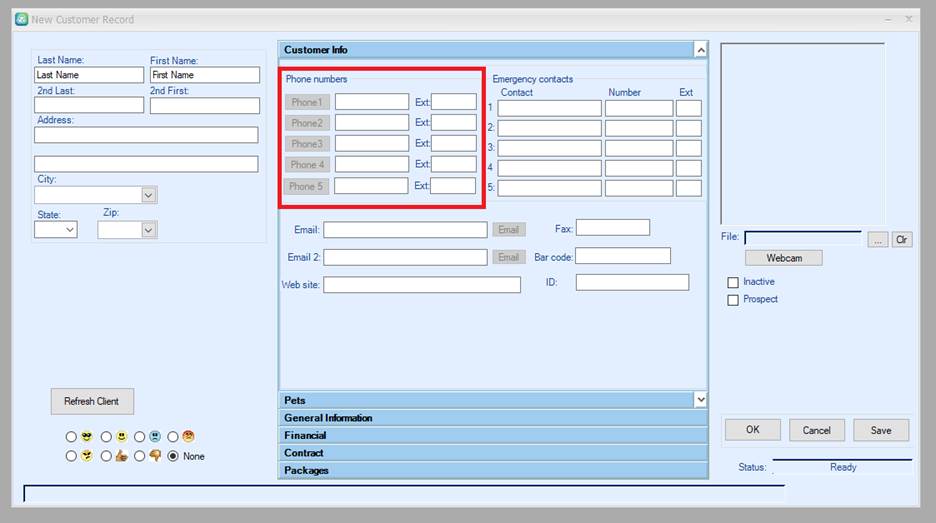Click the blue sad face icon
The height and width of the screenshot is (523, 936).
(154, 437)
